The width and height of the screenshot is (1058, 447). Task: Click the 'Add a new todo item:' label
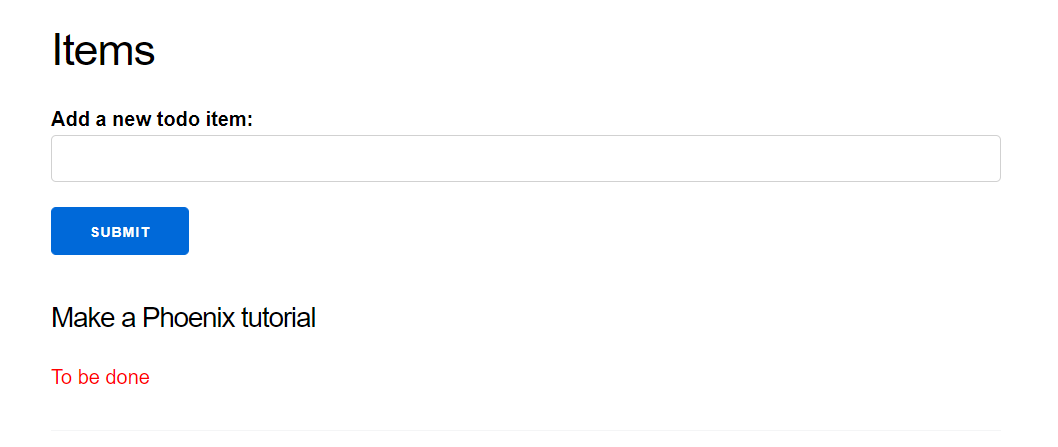coord(152,119)
